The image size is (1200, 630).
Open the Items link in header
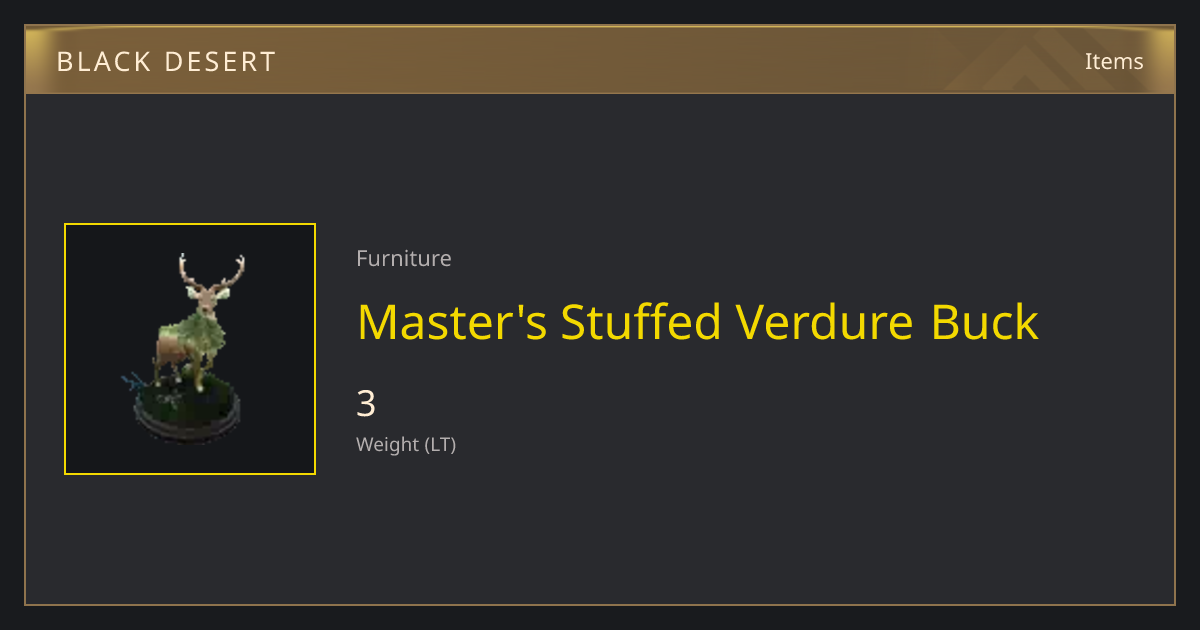[1114, 61]
